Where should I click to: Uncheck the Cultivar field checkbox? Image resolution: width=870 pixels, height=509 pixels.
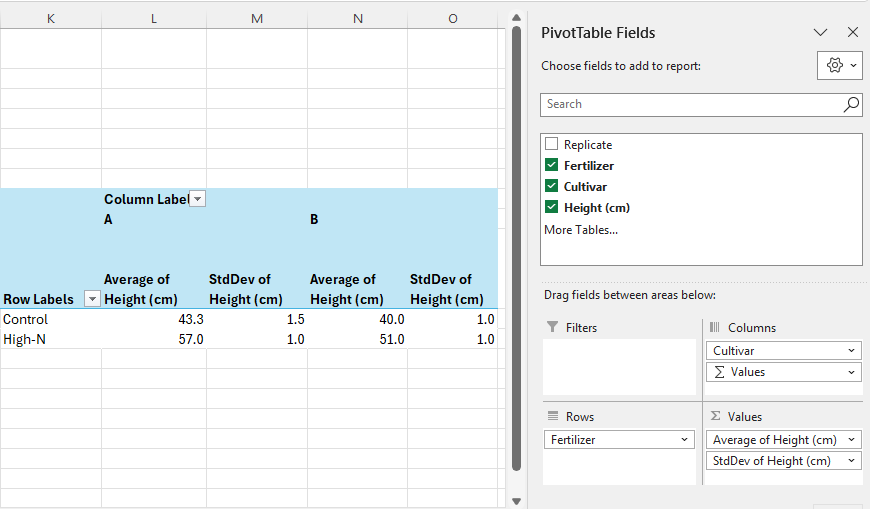click(551, 186)
